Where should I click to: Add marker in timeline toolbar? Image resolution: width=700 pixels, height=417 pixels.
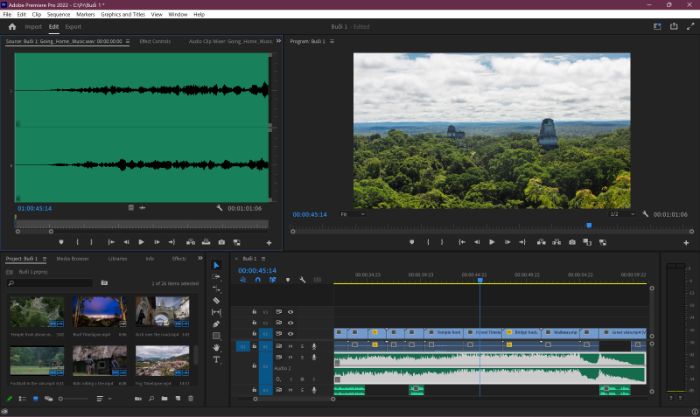pos(288,280)
